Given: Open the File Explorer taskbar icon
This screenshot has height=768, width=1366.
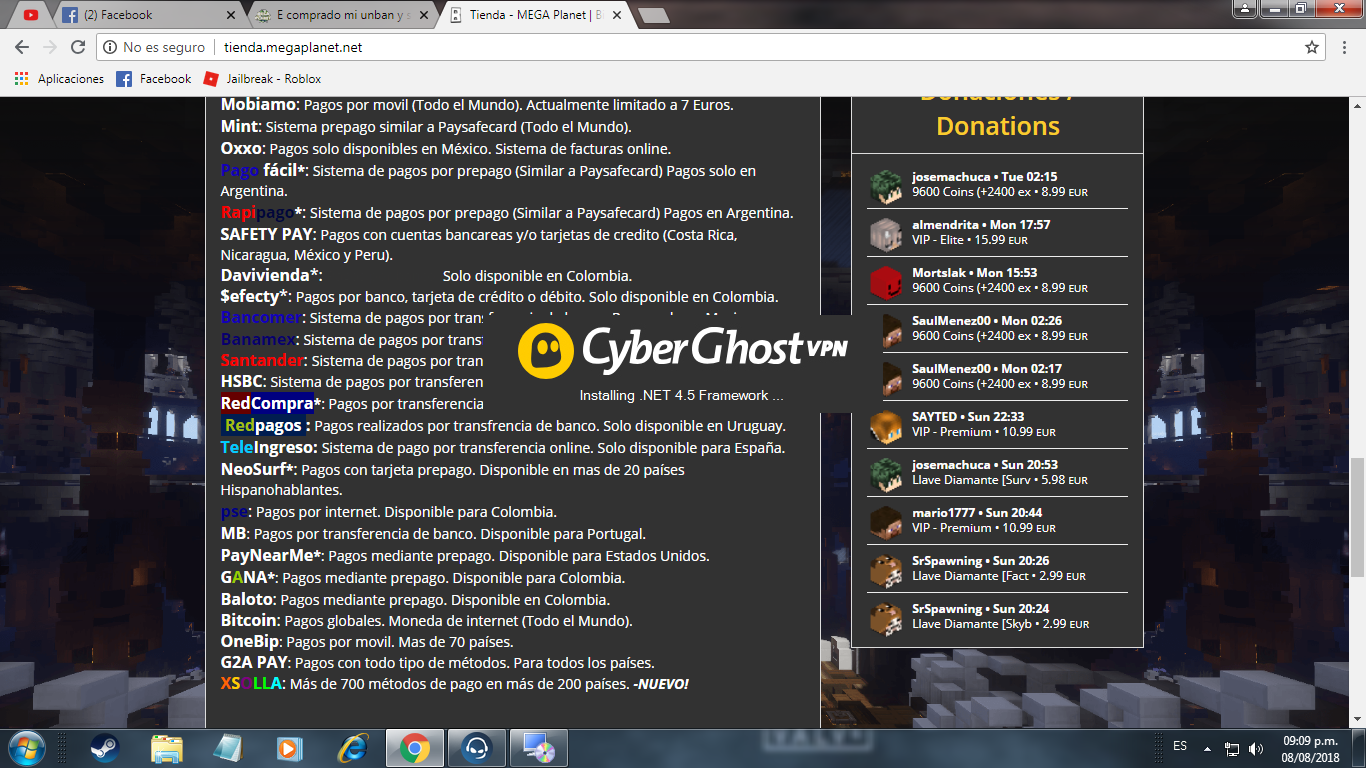Looking at the screenshot, I should click(x=166, y=748).
